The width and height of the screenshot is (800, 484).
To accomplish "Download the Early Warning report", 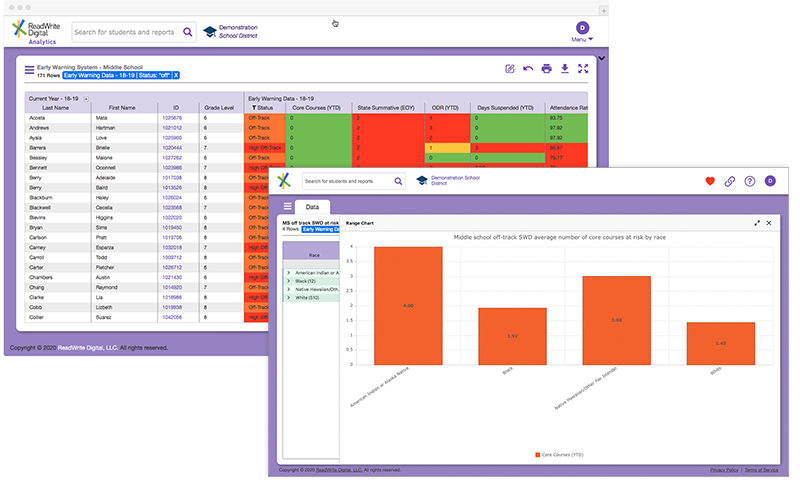I will pos(565,69).
